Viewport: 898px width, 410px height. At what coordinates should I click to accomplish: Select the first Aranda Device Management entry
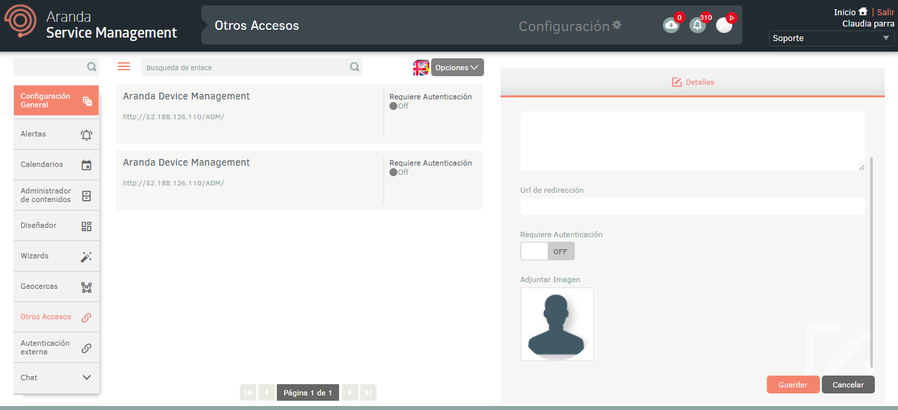(299, 113)
